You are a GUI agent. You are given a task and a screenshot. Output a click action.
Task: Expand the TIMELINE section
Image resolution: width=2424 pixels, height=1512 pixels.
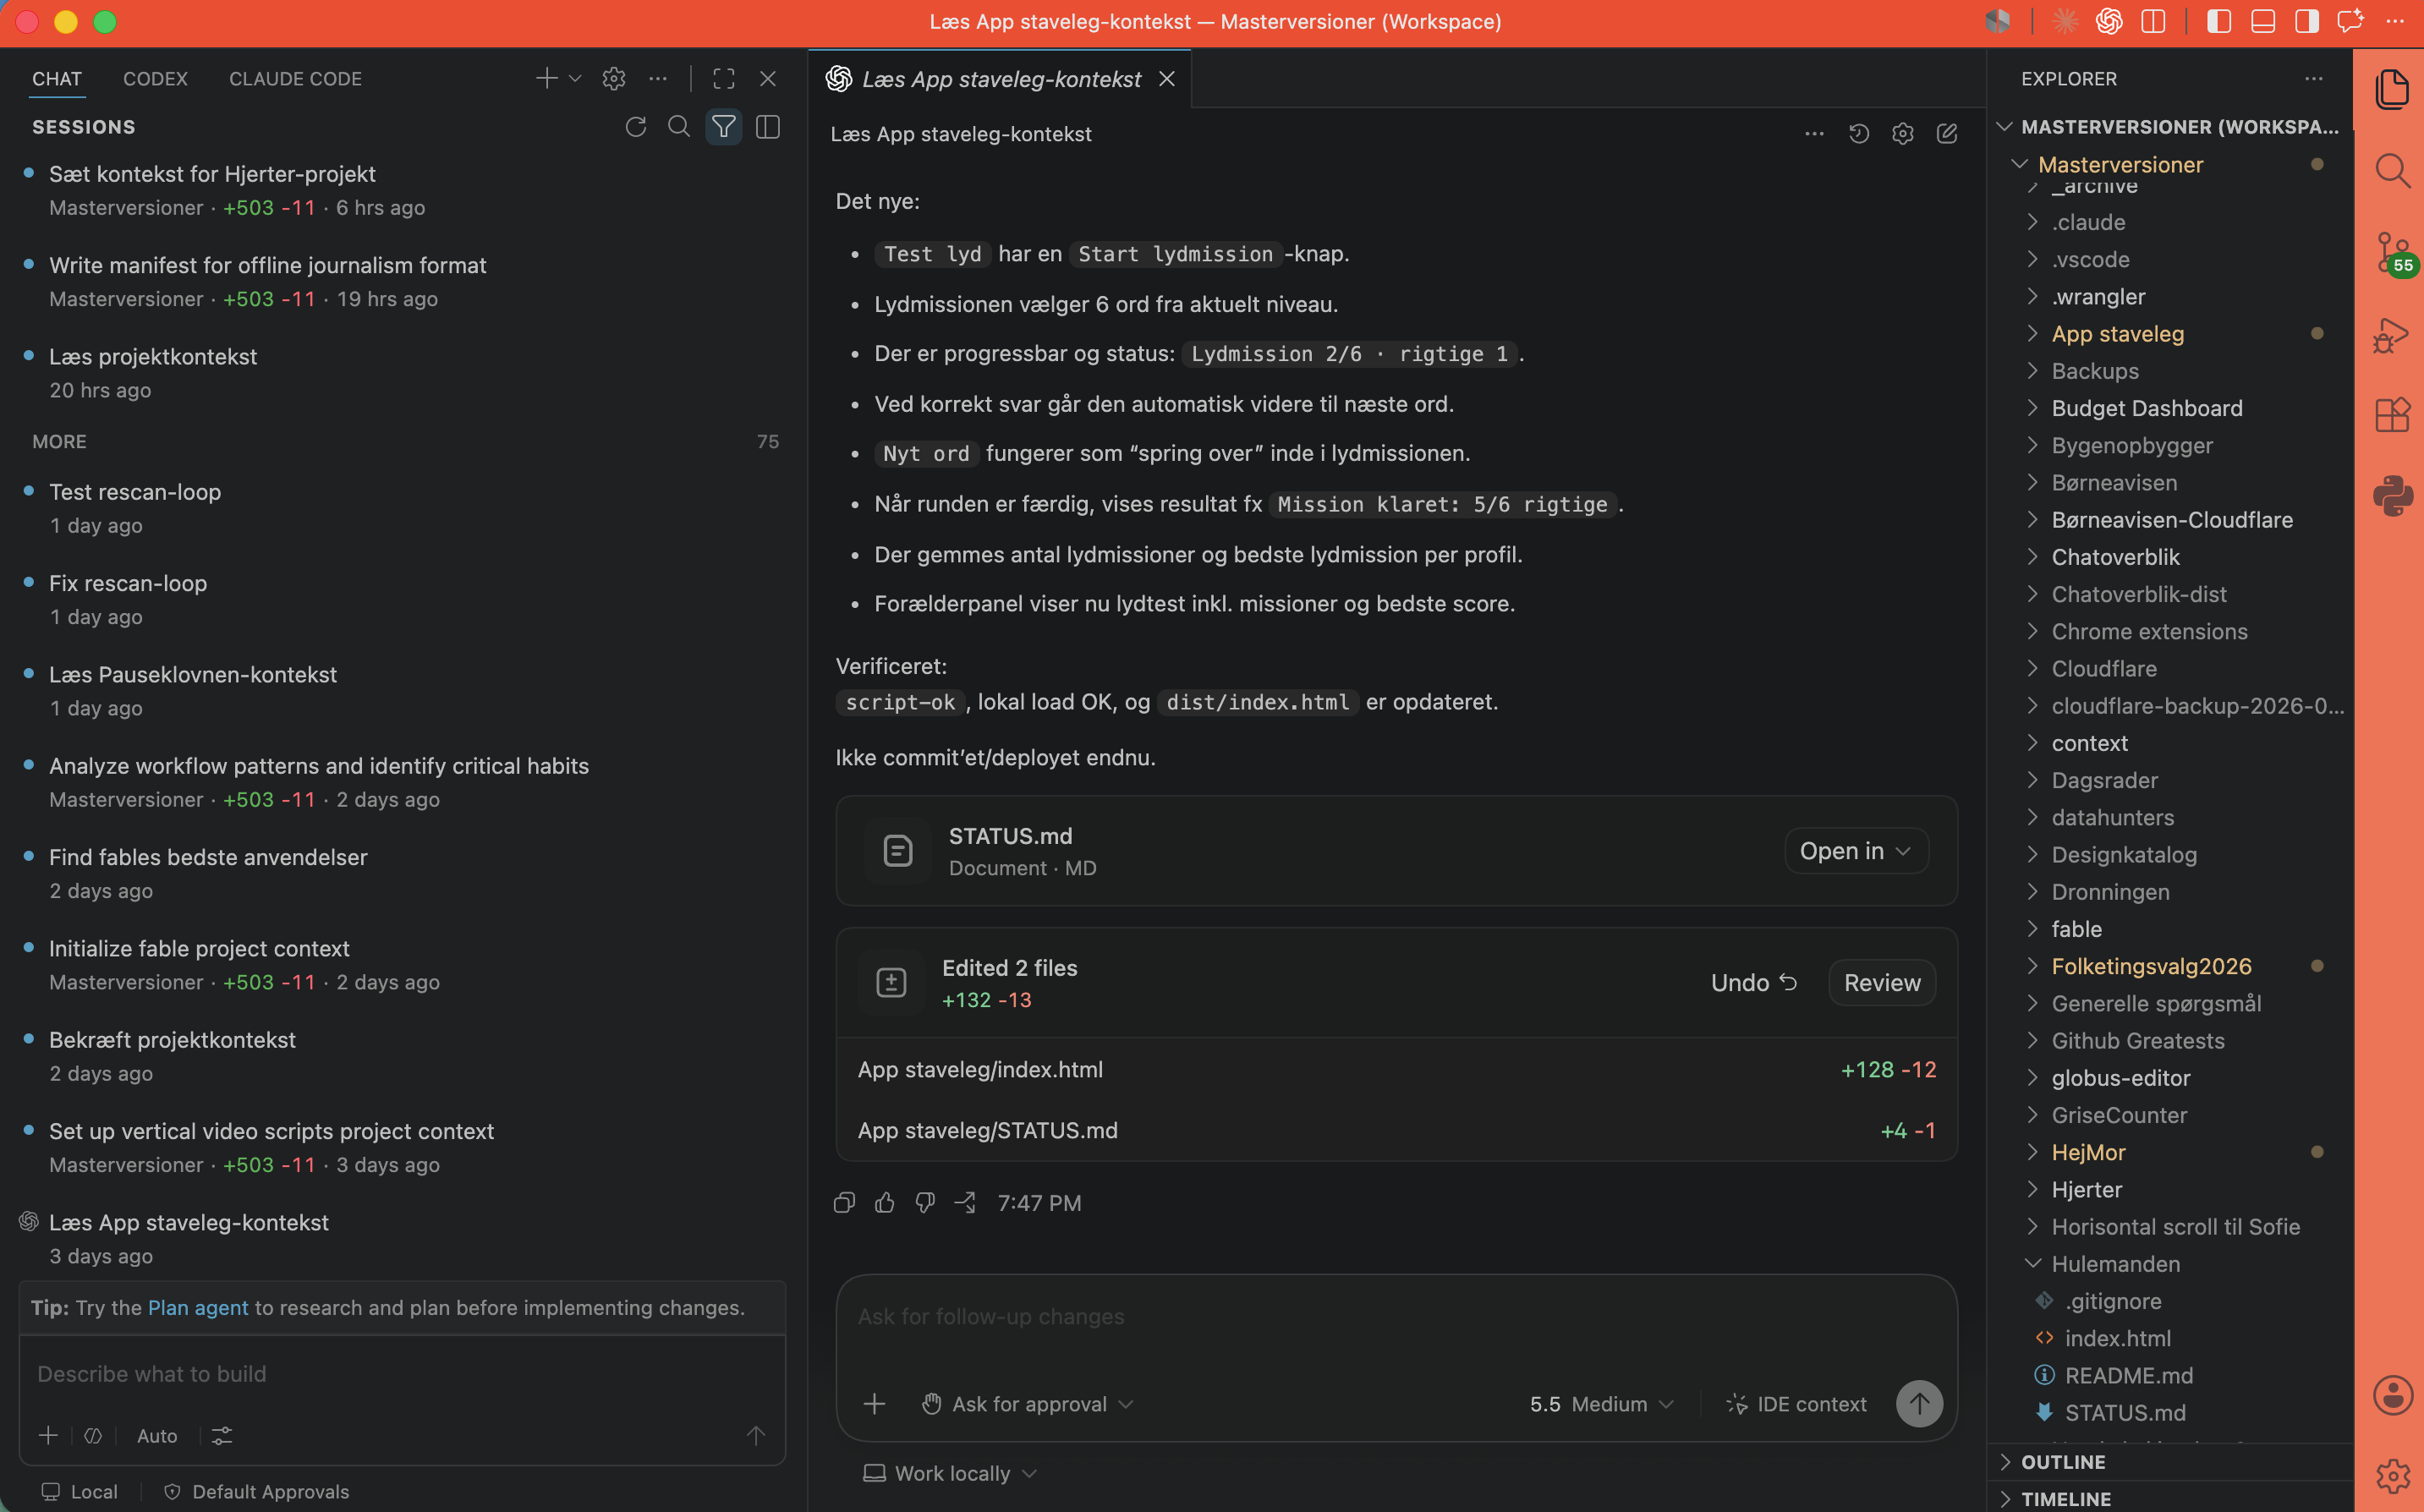tap(2065, 1498)
